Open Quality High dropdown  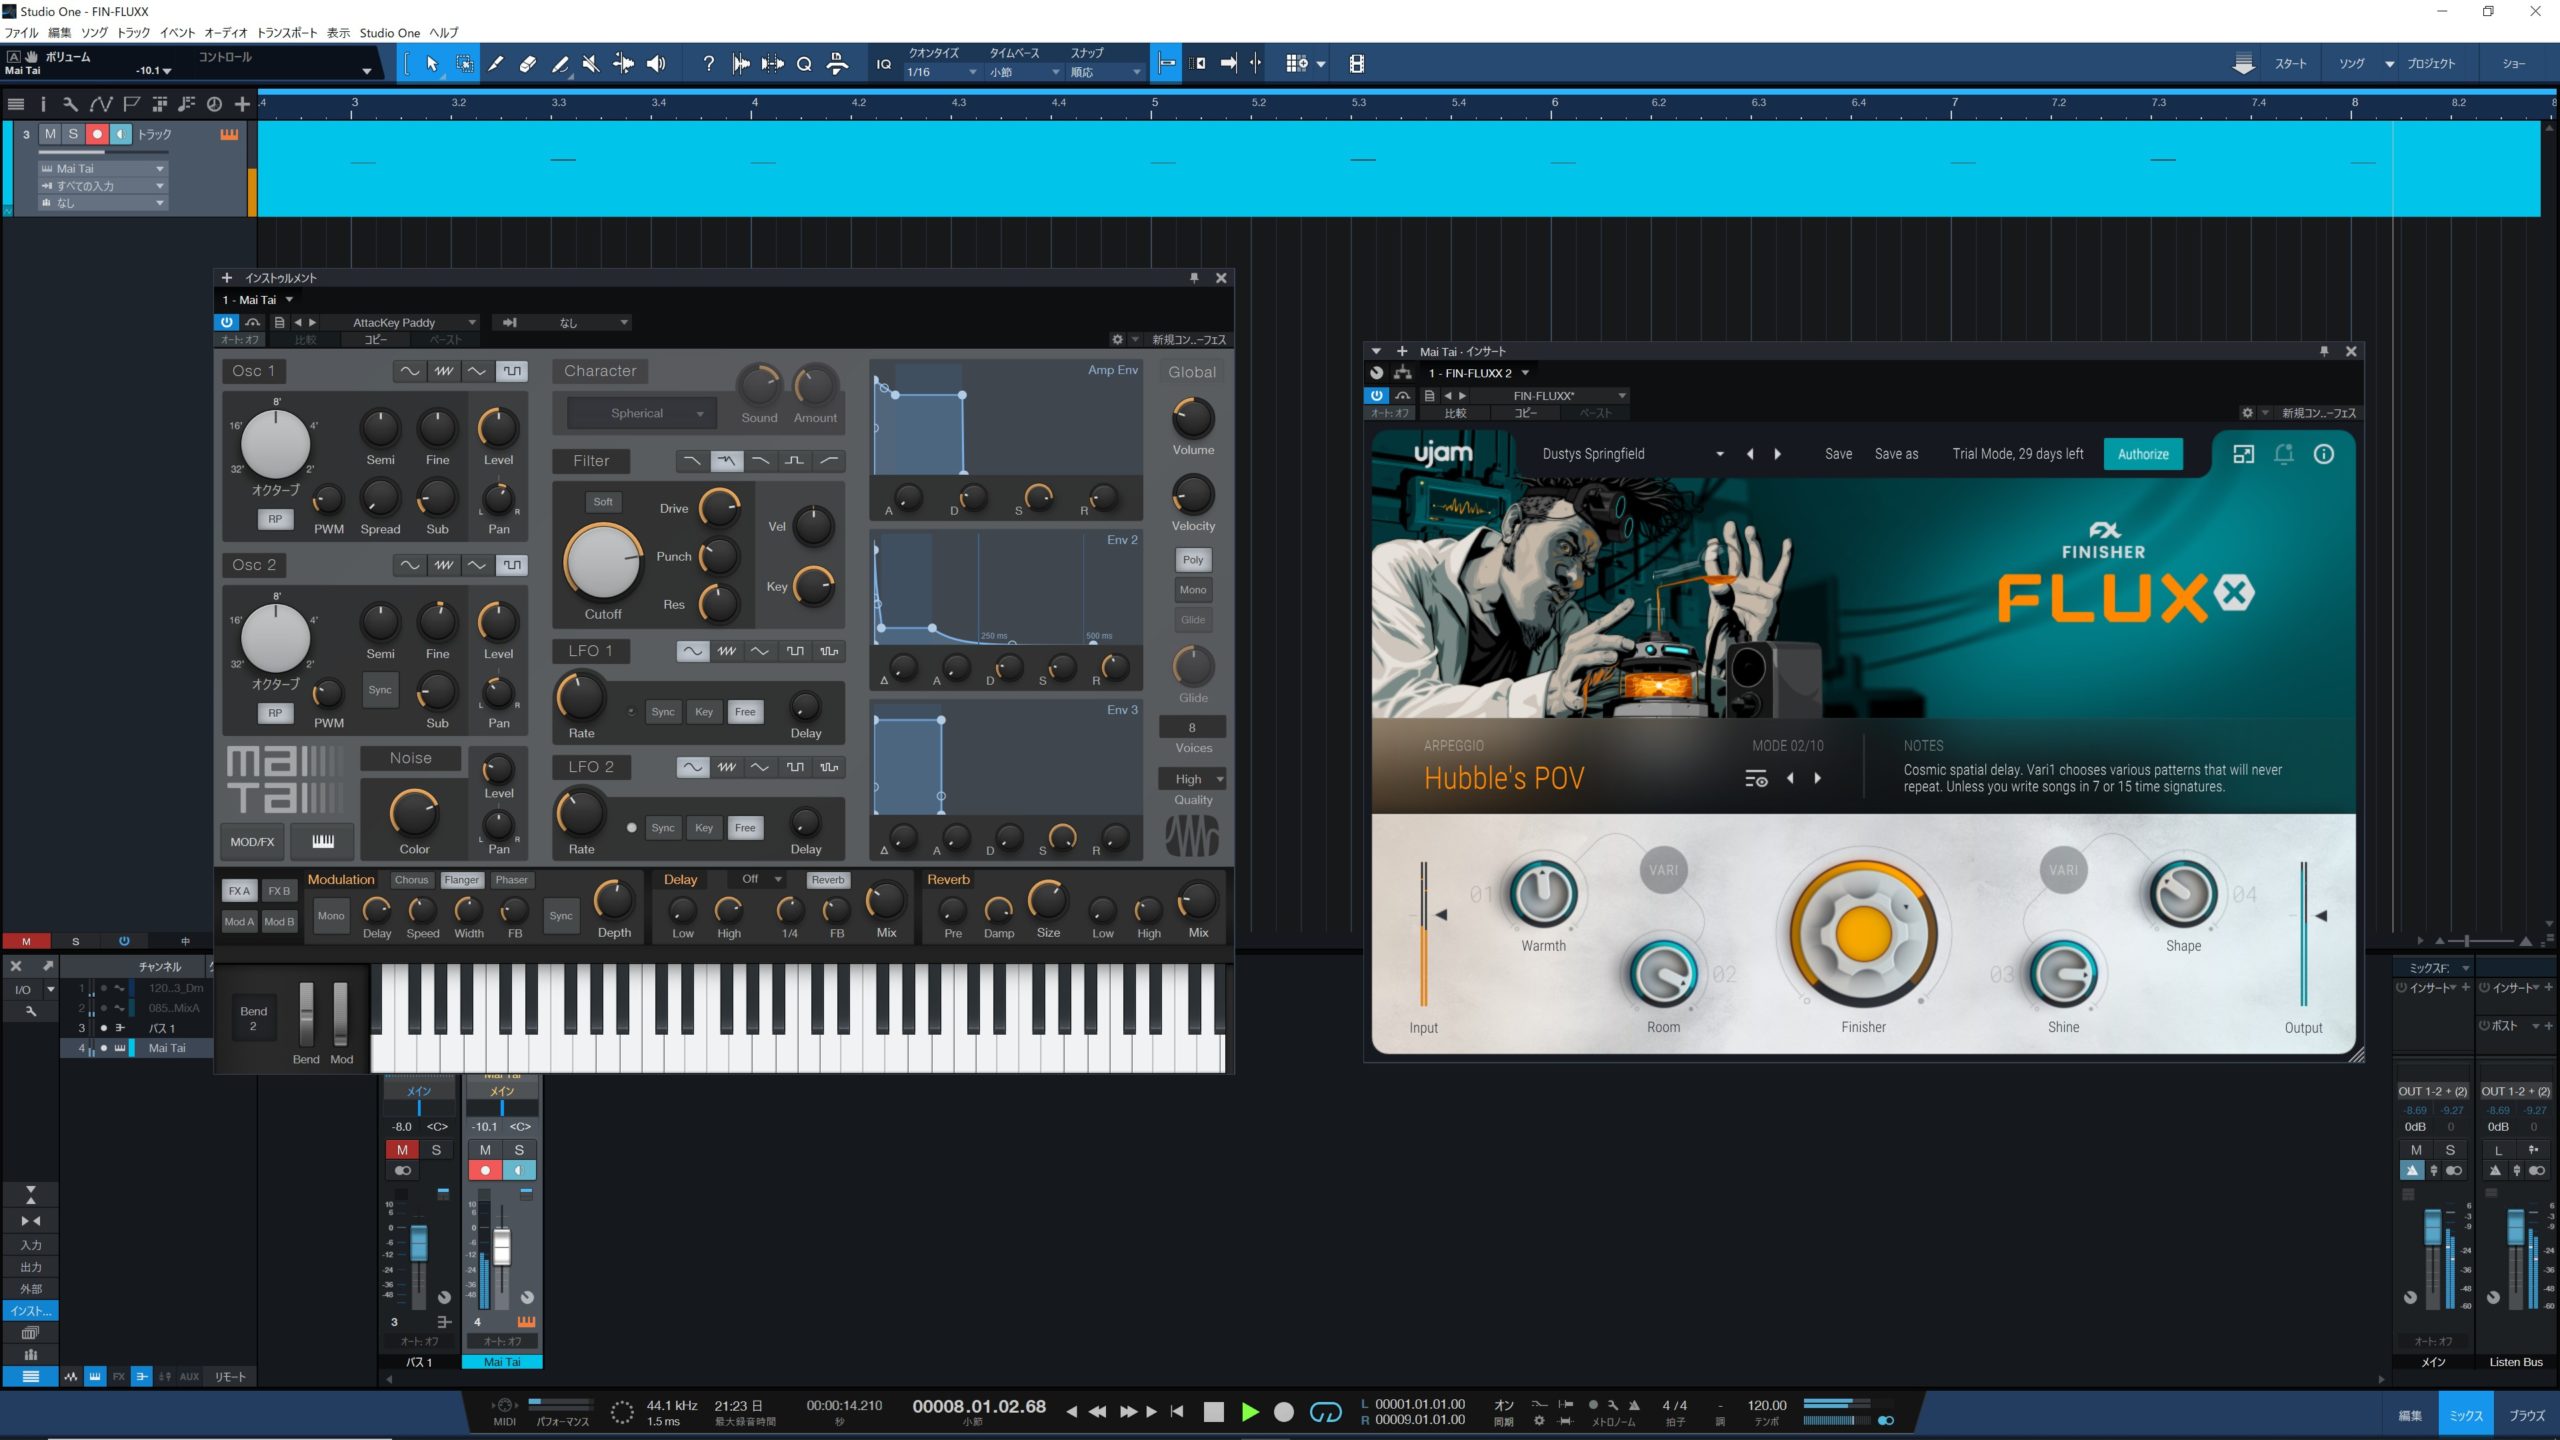pos(1193,779)
